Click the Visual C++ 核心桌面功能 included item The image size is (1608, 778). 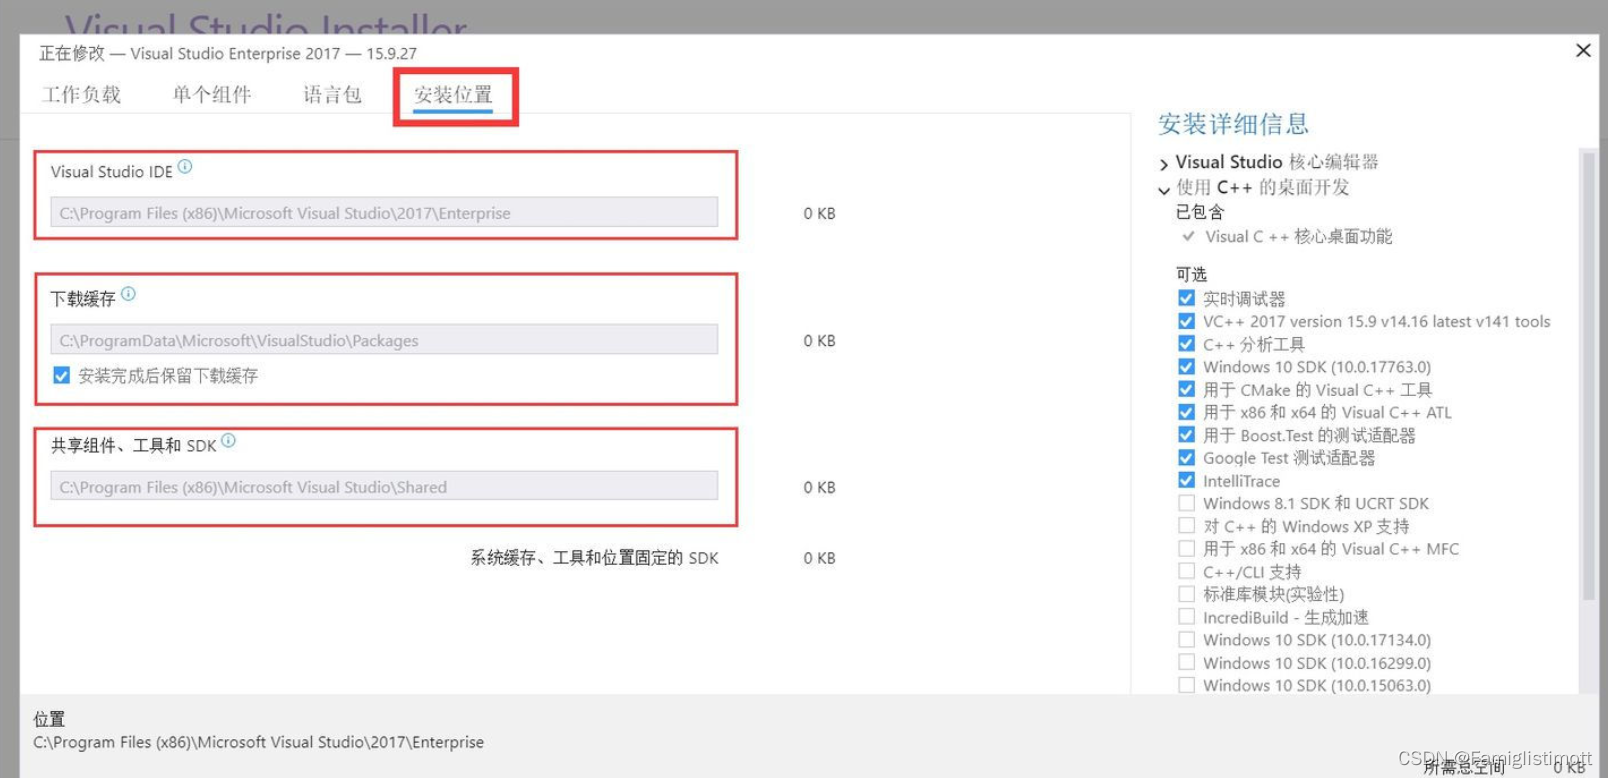pyautogui.click(x=1298, y=237)
